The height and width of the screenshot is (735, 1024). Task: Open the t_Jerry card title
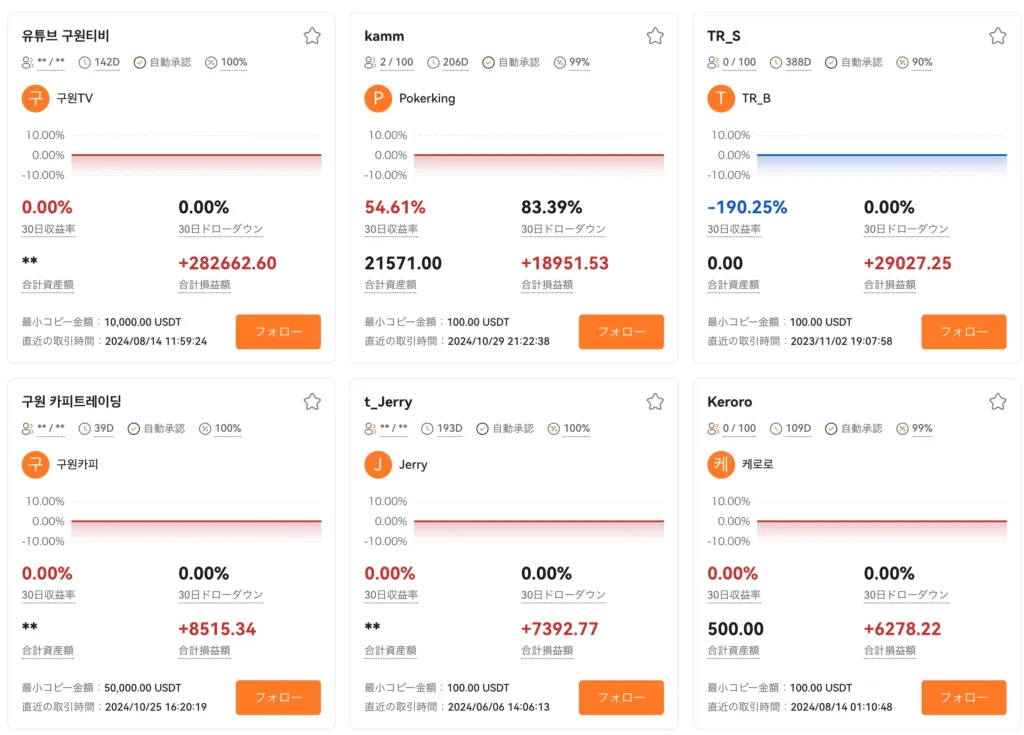(388, 402)
